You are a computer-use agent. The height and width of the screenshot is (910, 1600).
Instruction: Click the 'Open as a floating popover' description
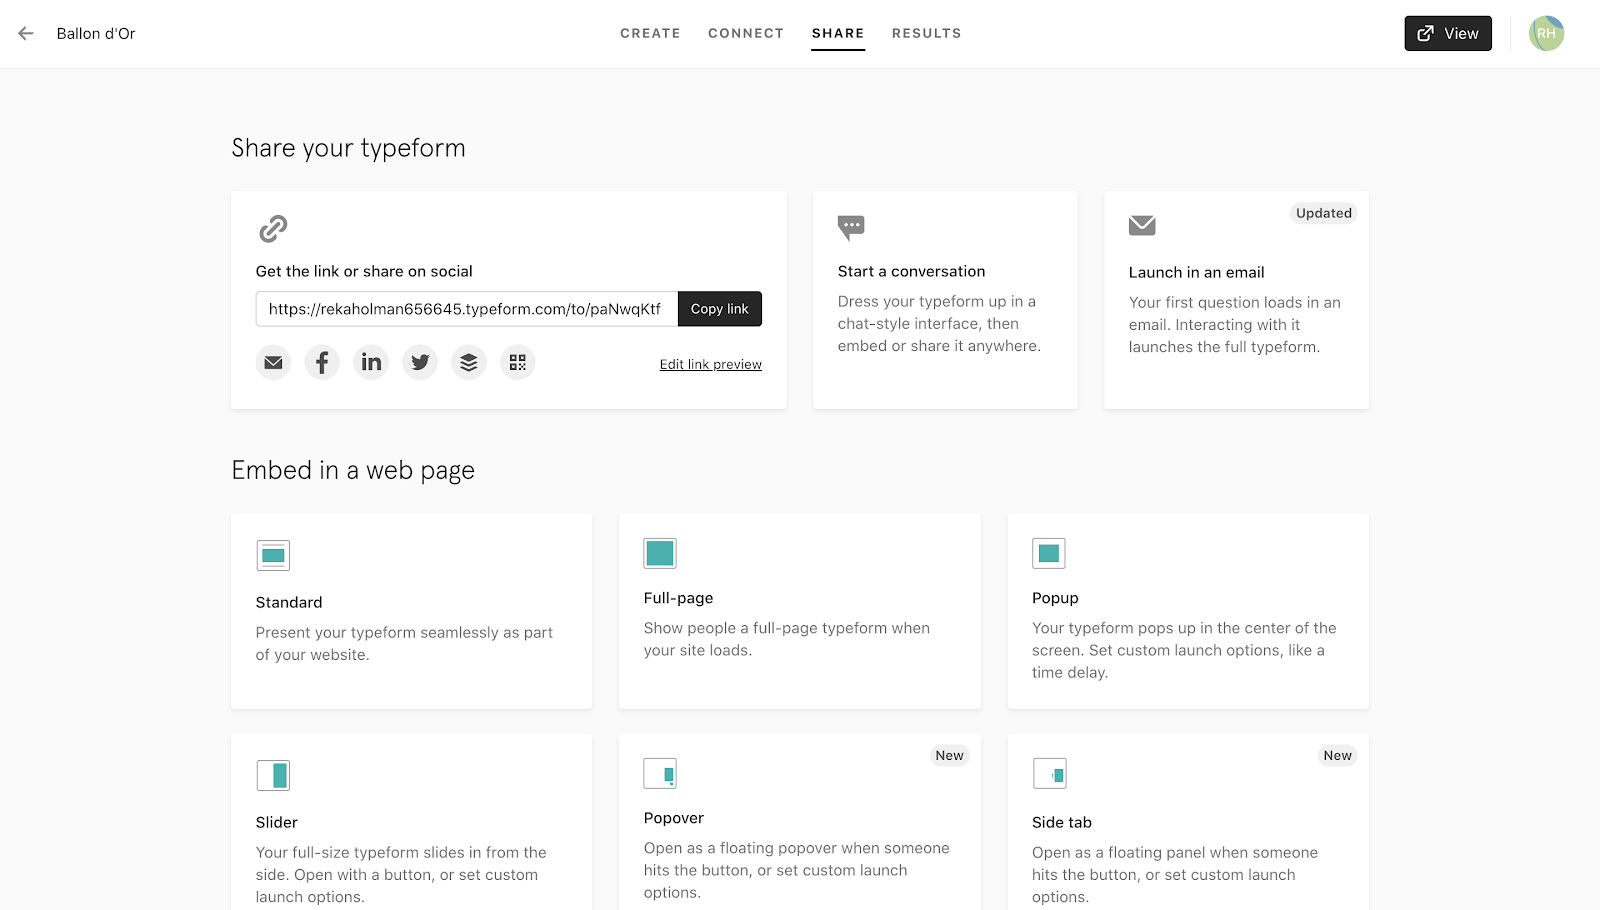[x=797, y=870]
